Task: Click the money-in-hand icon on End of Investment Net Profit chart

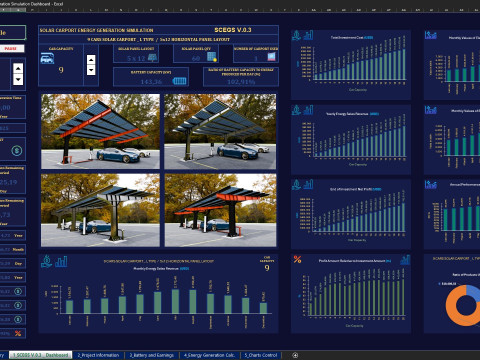Action: pyautogui.click(x=296, y=184)
